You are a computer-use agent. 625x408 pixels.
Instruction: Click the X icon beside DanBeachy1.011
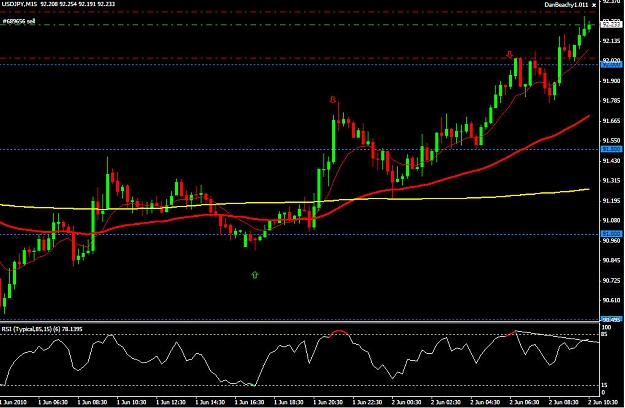point(594,5)
